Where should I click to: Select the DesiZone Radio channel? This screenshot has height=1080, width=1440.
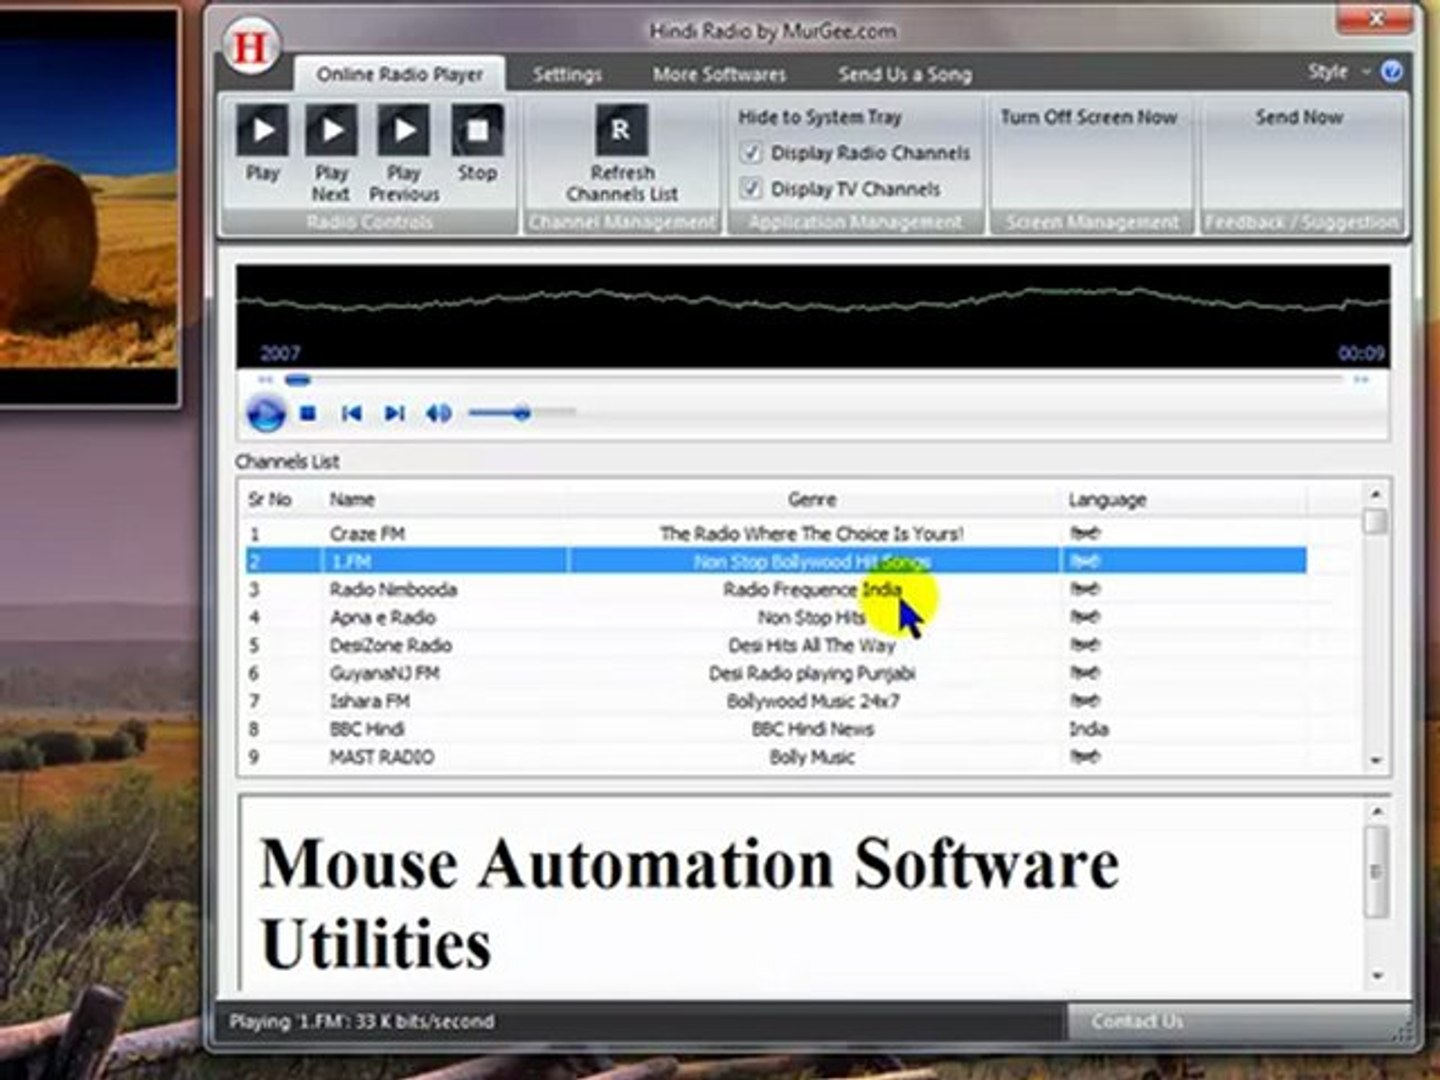tap(391, 645)
